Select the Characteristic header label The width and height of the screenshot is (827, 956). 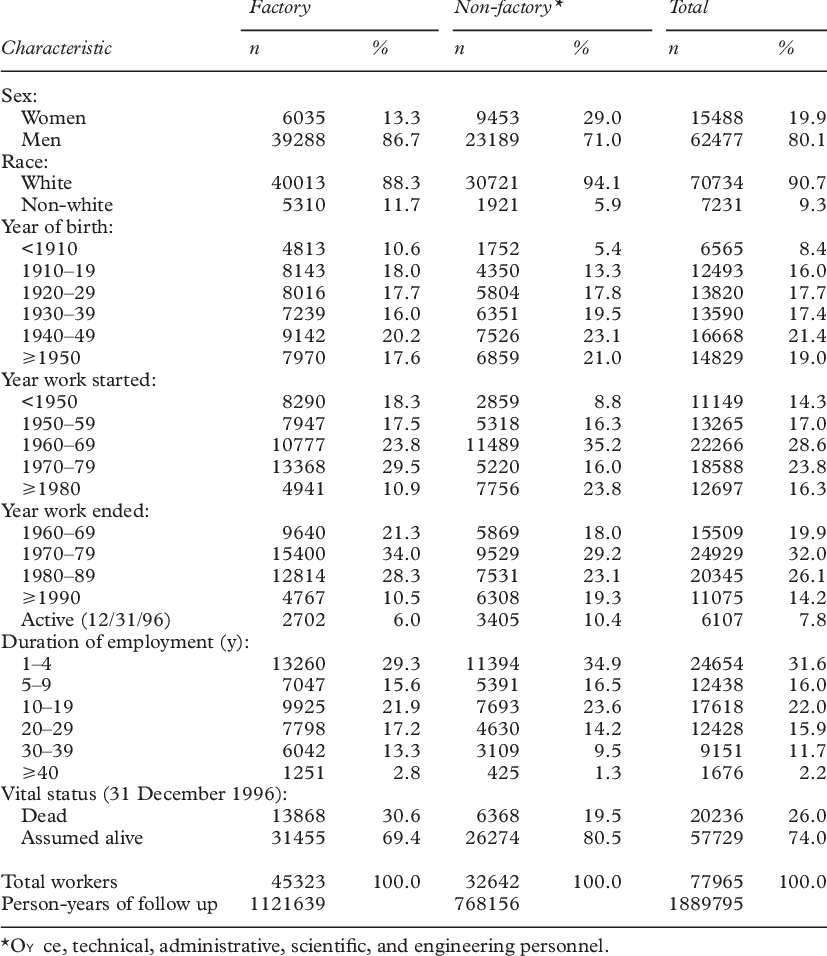tap(56, 47)
